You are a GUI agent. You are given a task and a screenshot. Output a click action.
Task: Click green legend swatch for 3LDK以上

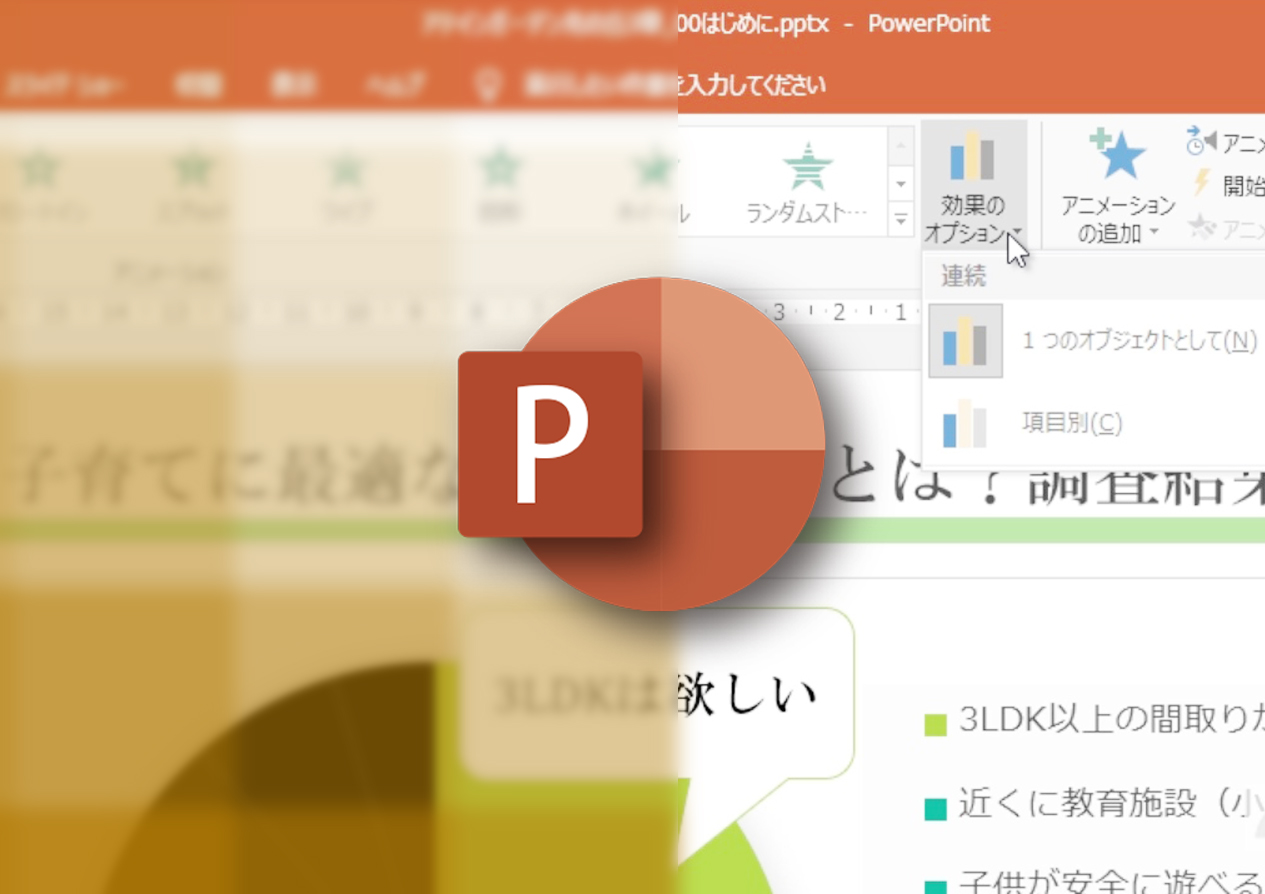tap(935, 723)
